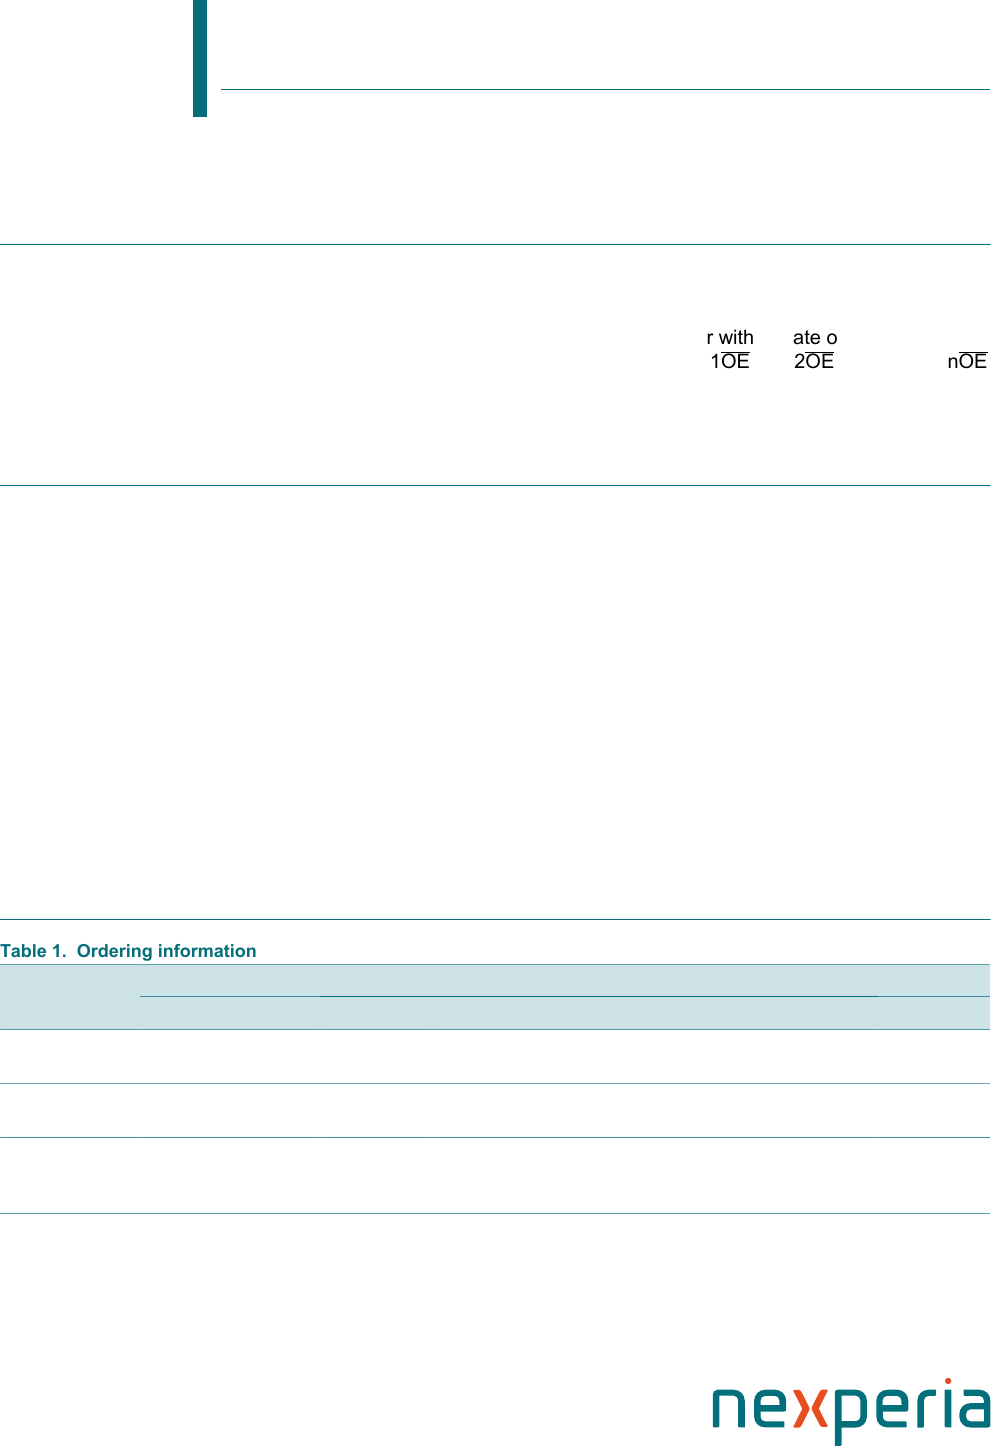Click the horizontal rule below the 'nOE' section
The image size is (991, 1446).
495,485
